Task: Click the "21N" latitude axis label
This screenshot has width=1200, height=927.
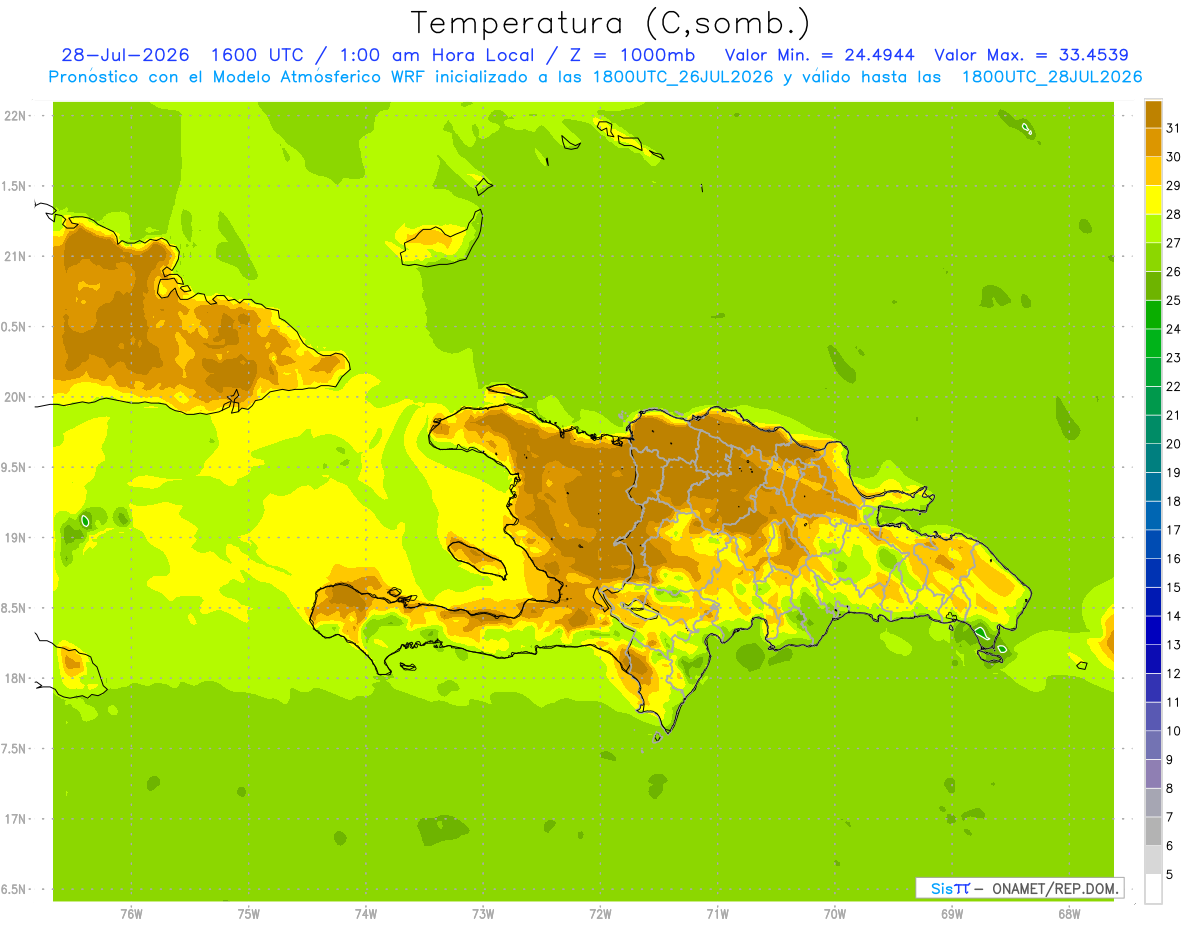Action: click(x=15, y=256)
